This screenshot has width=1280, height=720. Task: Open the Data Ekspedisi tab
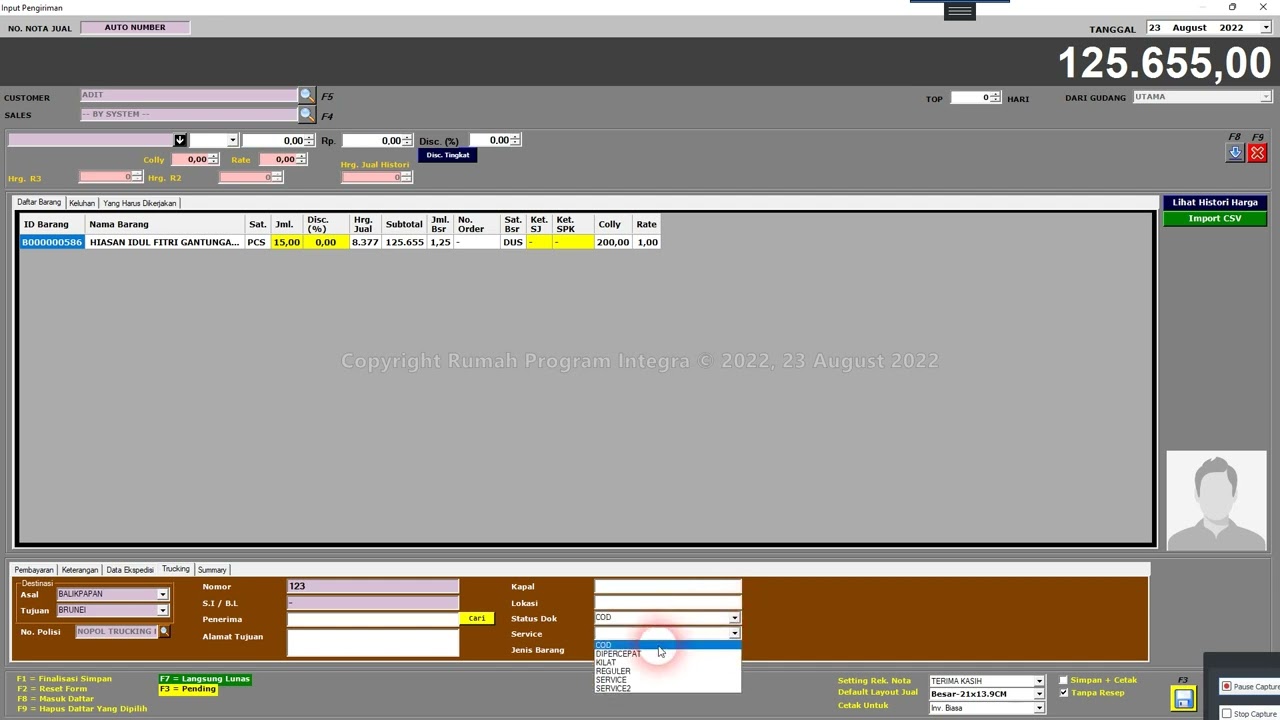pos(130,570)
